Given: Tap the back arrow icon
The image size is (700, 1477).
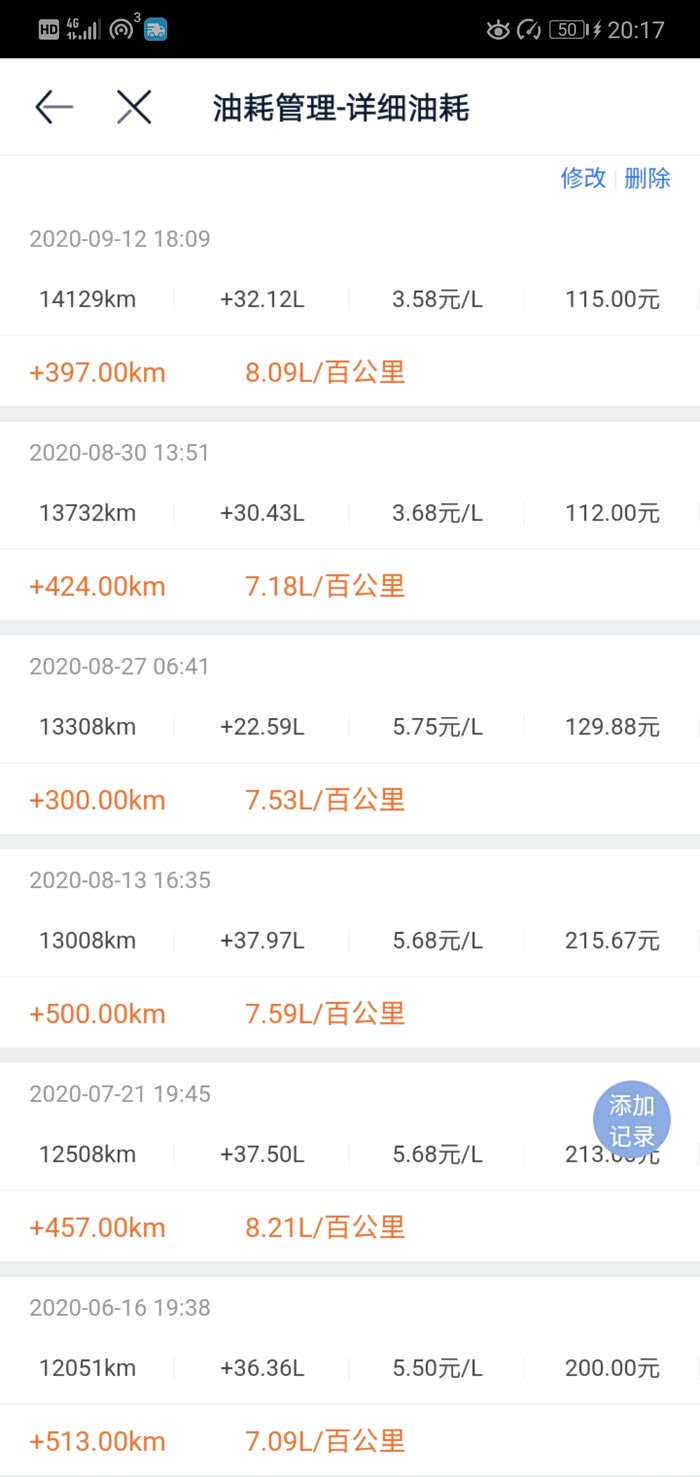Looking at the screenshot, I should 54,107.
